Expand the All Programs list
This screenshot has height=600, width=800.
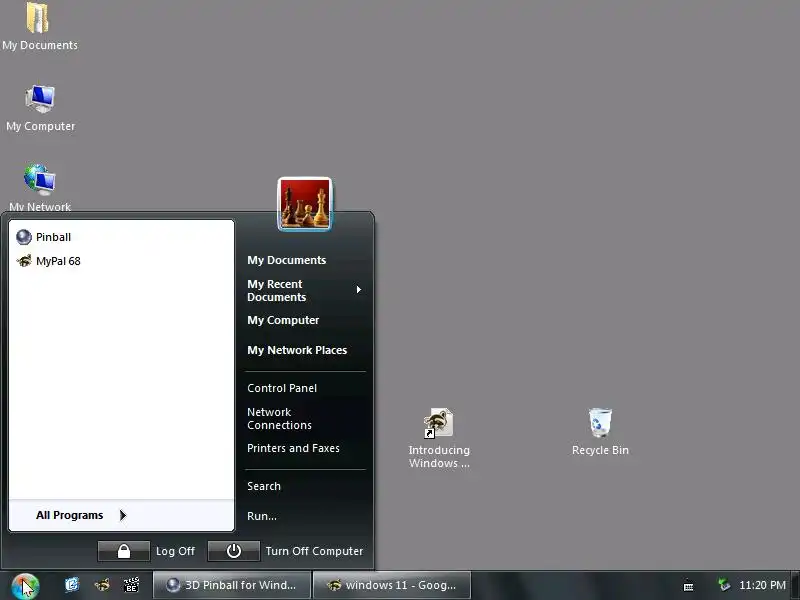coord(121,515)
